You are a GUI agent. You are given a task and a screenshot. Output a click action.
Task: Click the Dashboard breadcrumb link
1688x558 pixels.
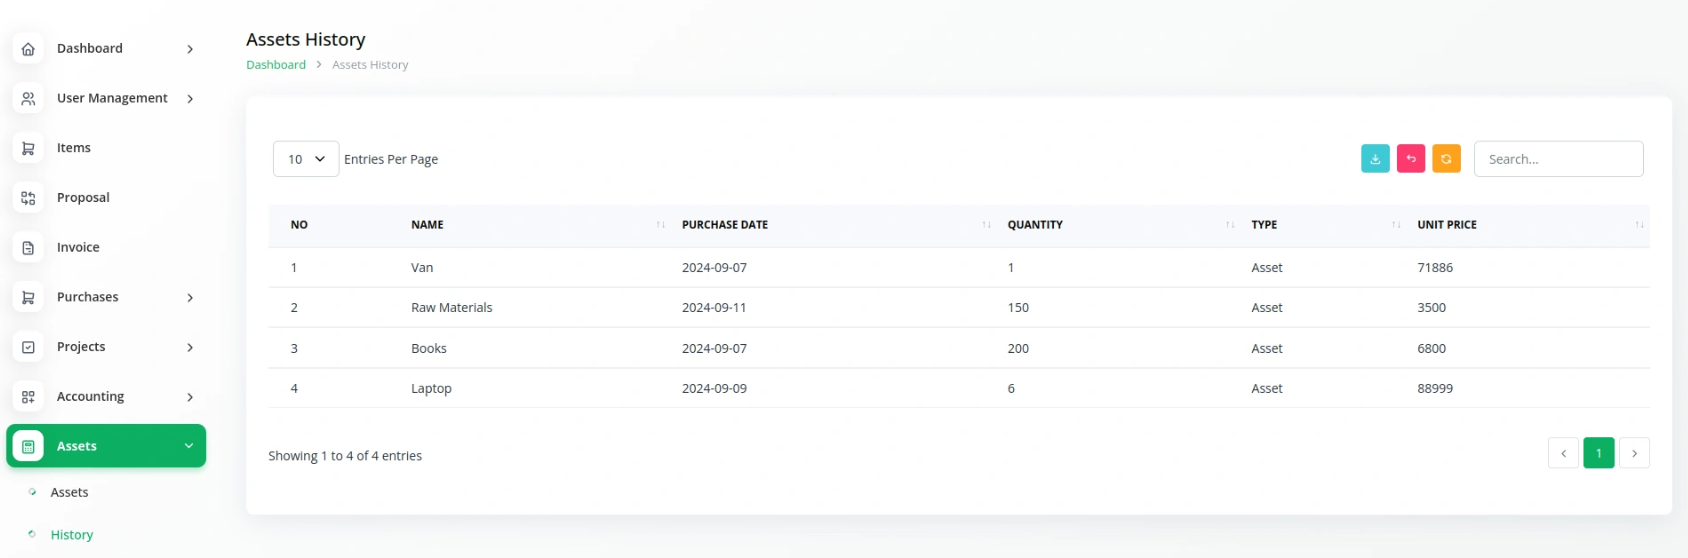(276, 65)
